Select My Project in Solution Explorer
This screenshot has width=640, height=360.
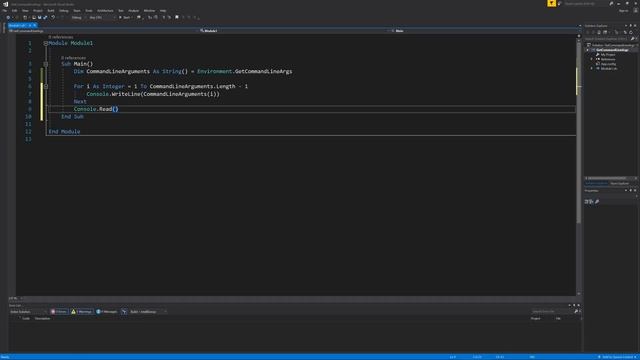[607, 55]
